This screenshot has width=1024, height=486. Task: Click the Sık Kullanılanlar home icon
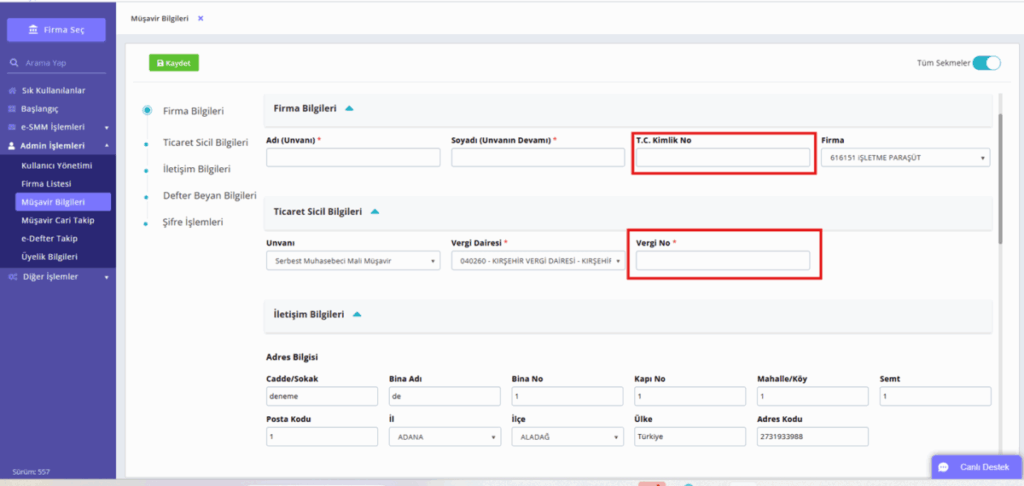tap(12, 91)
